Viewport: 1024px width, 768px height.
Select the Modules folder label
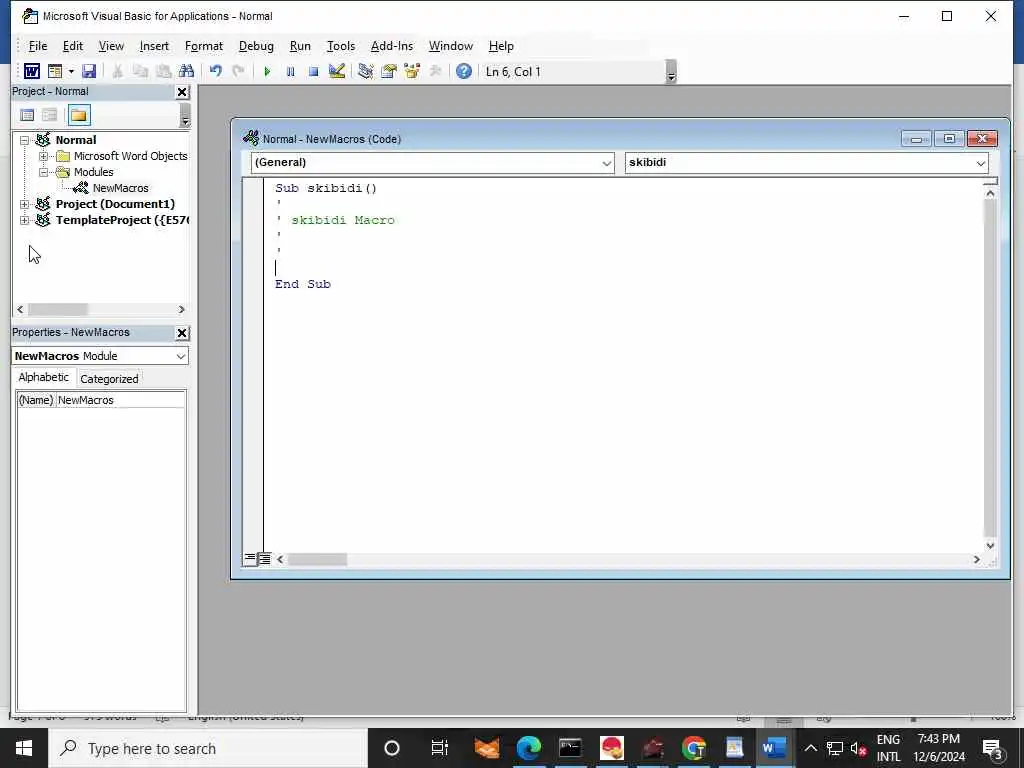click(x=93, y=172)
